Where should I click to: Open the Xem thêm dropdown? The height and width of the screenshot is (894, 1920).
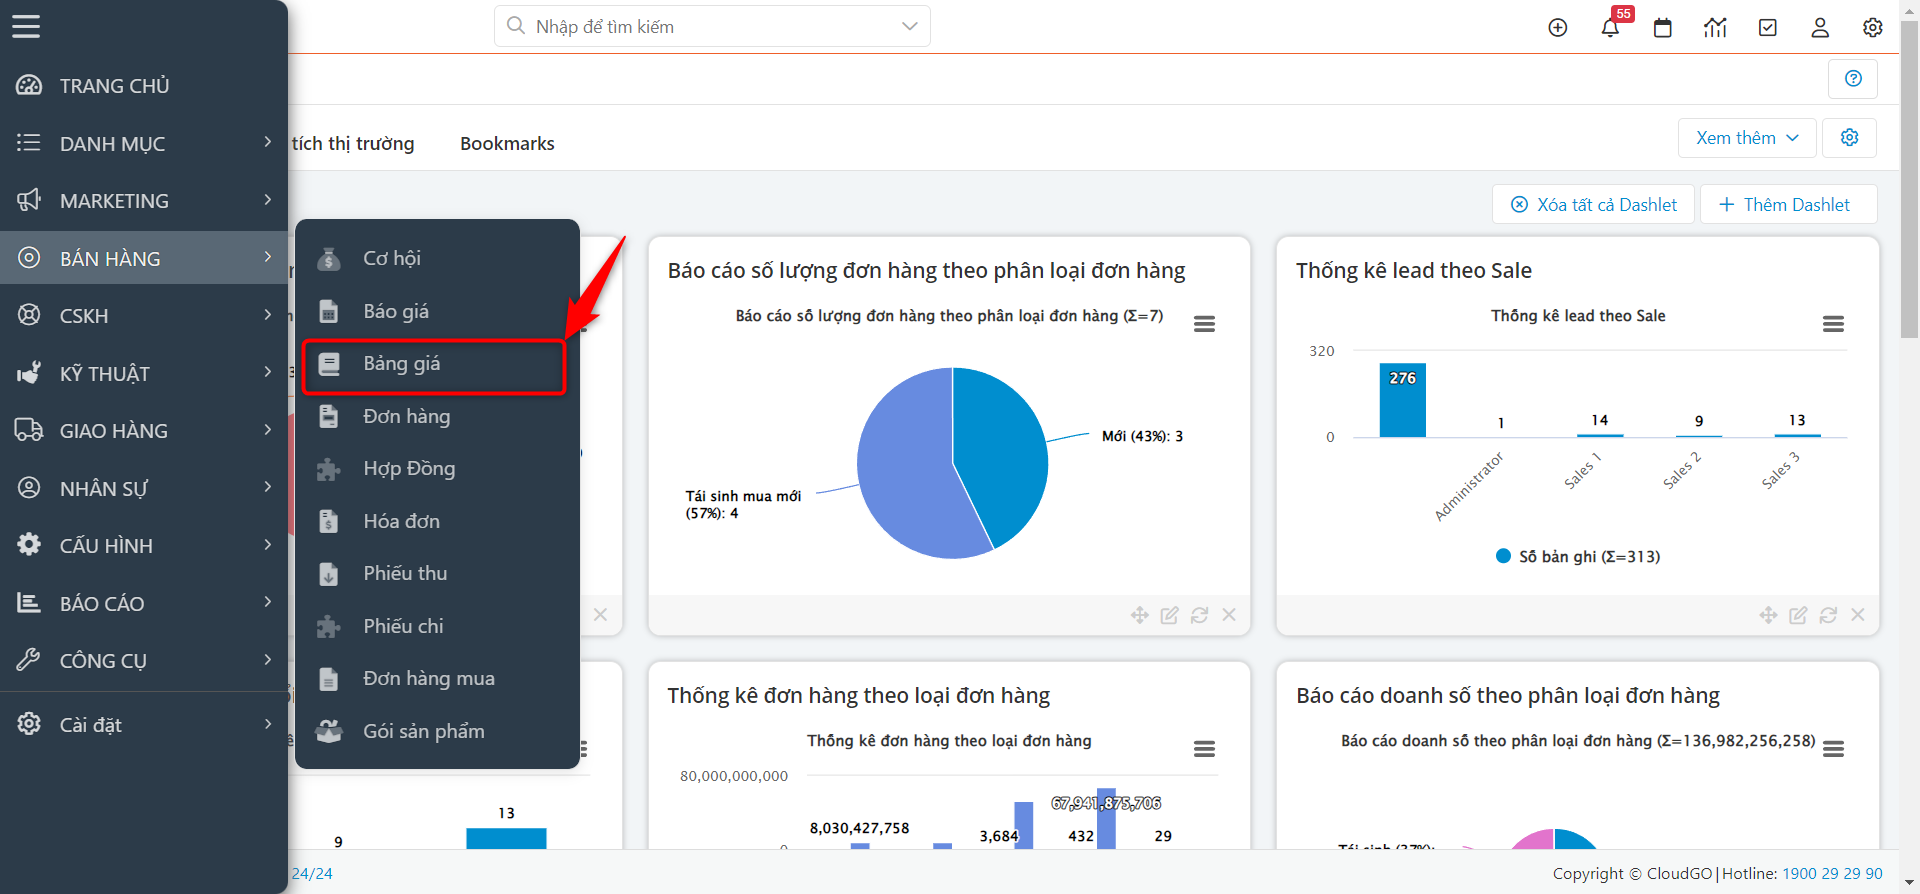(1747, 138)
